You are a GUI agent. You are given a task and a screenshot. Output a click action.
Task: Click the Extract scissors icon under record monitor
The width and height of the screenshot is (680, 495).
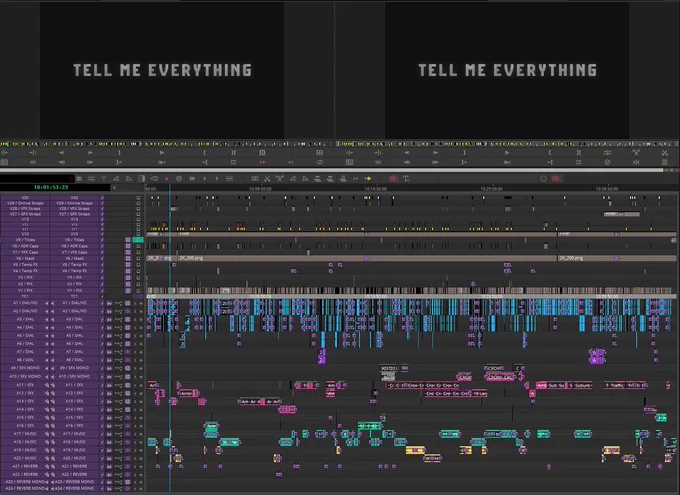click(664, 153)
